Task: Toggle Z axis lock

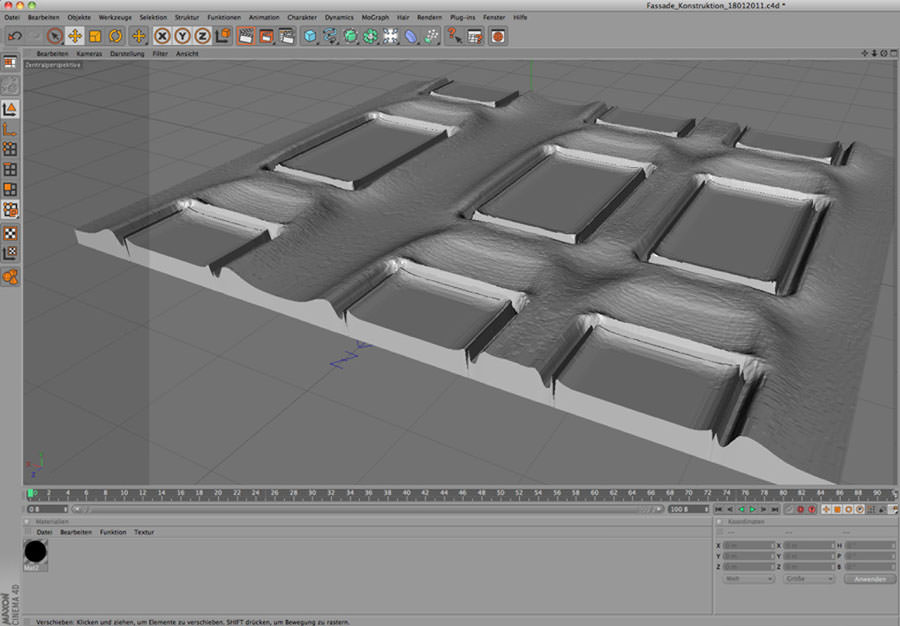Action: [202, 36]
